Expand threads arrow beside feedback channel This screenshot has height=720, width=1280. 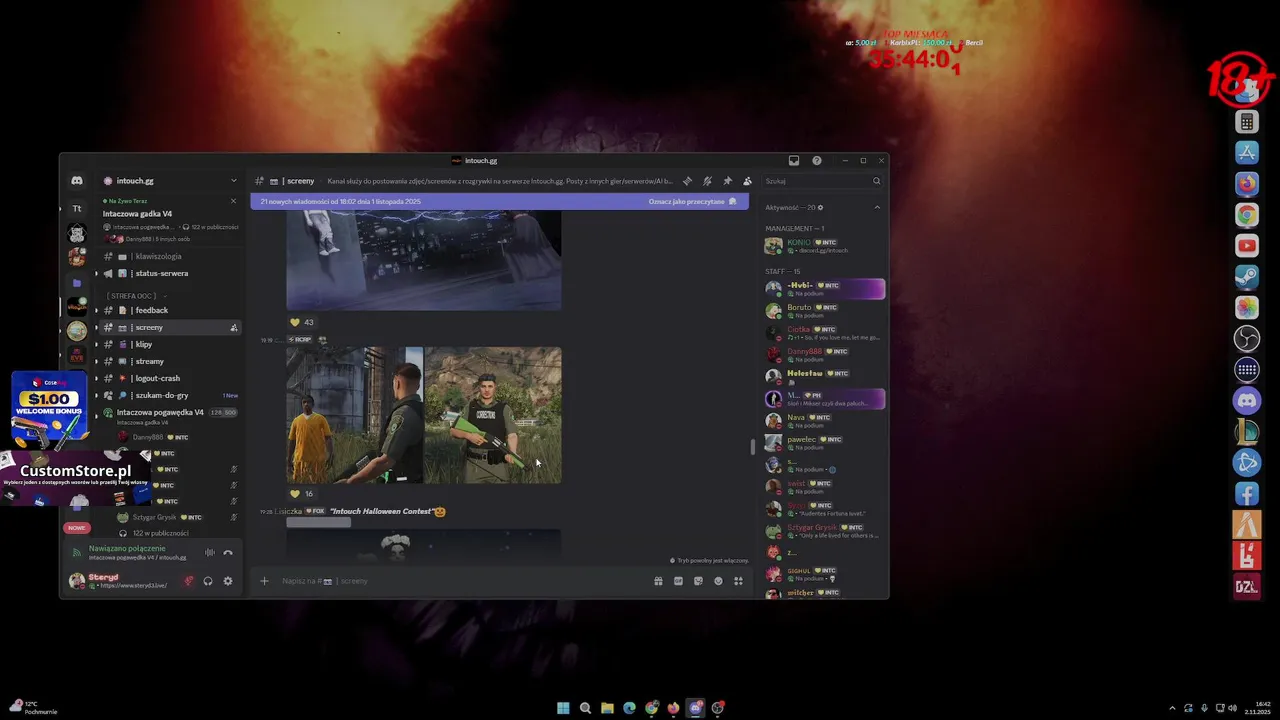click(x=97, y=311)
